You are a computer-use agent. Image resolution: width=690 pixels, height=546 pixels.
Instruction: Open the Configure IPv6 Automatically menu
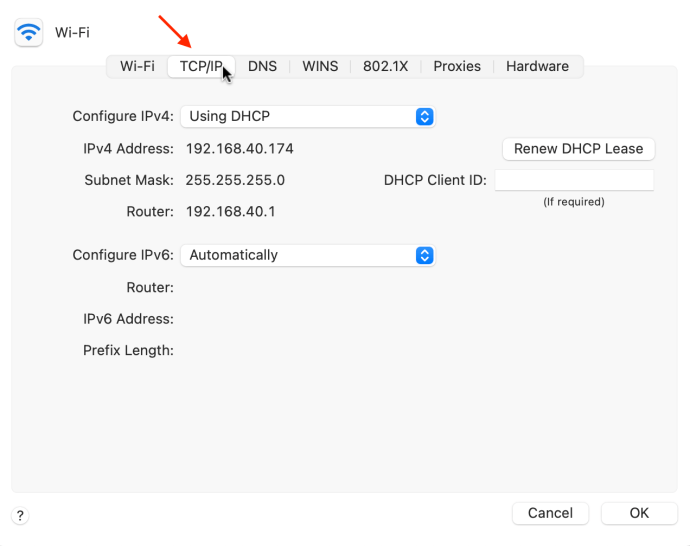(x=308, y=255)
